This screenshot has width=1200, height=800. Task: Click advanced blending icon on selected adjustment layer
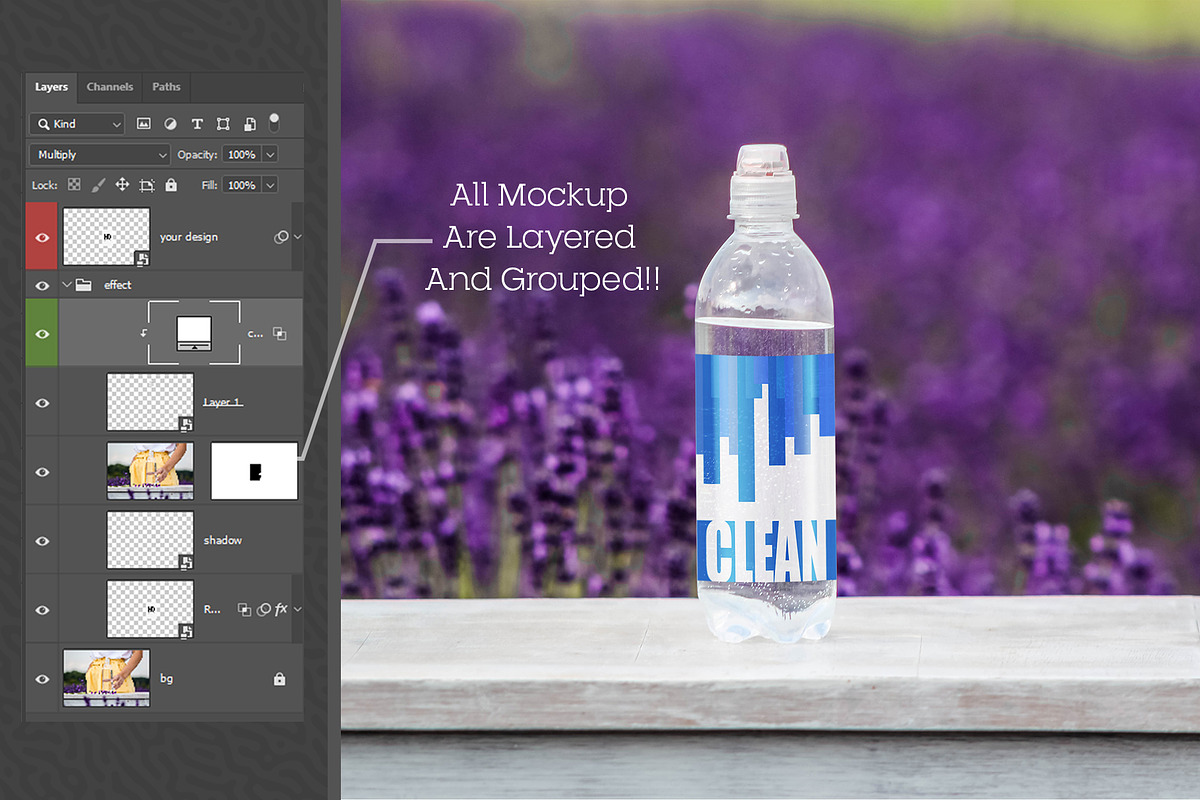[x=280, y=333]
